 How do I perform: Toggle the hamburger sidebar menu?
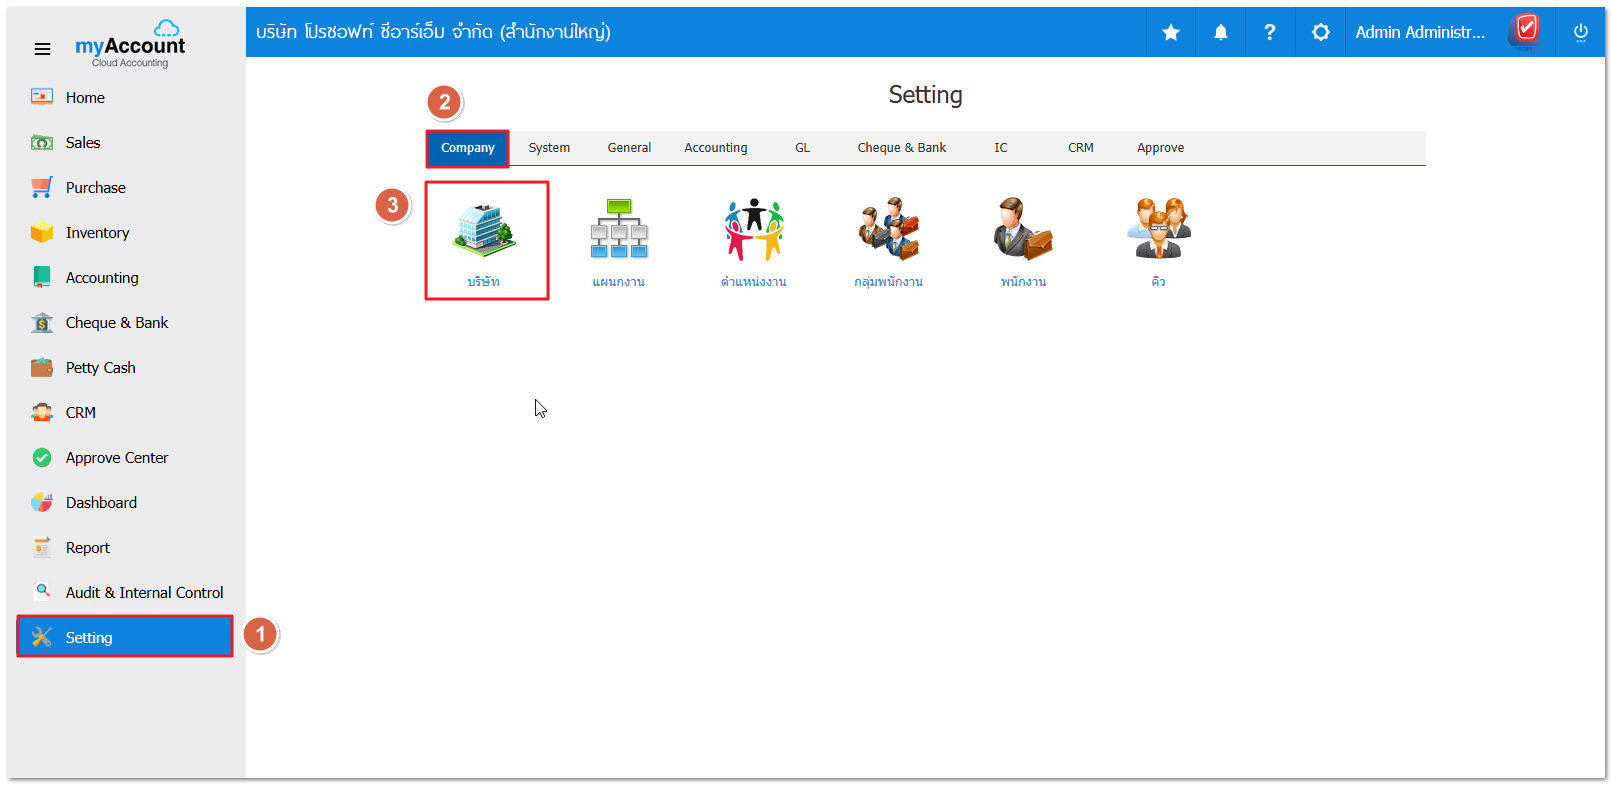click(42, 49)
